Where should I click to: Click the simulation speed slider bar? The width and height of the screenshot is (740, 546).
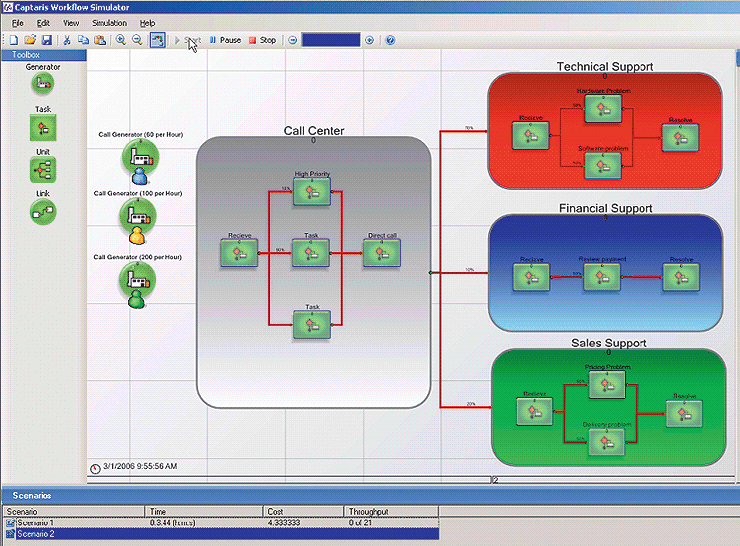pos(330,40)
